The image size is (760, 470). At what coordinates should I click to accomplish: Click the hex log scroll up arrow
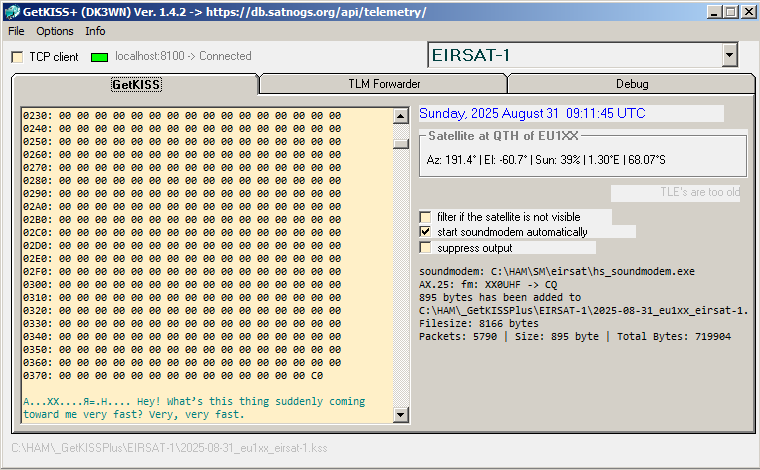[x=401, y=116]
